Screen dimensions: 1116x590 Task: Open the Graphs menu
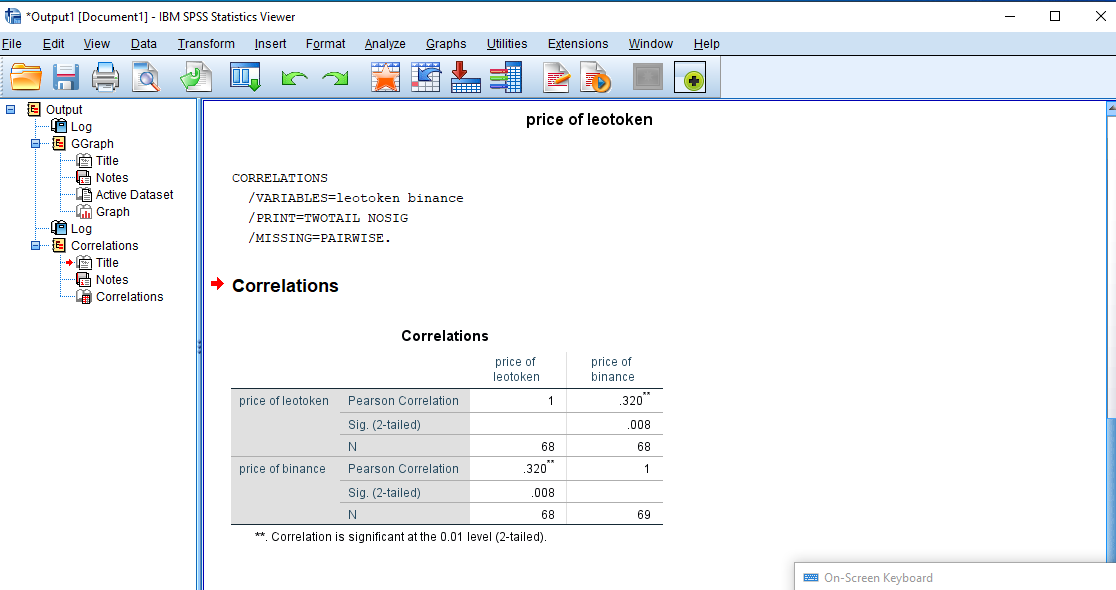[x=446, y=43]
